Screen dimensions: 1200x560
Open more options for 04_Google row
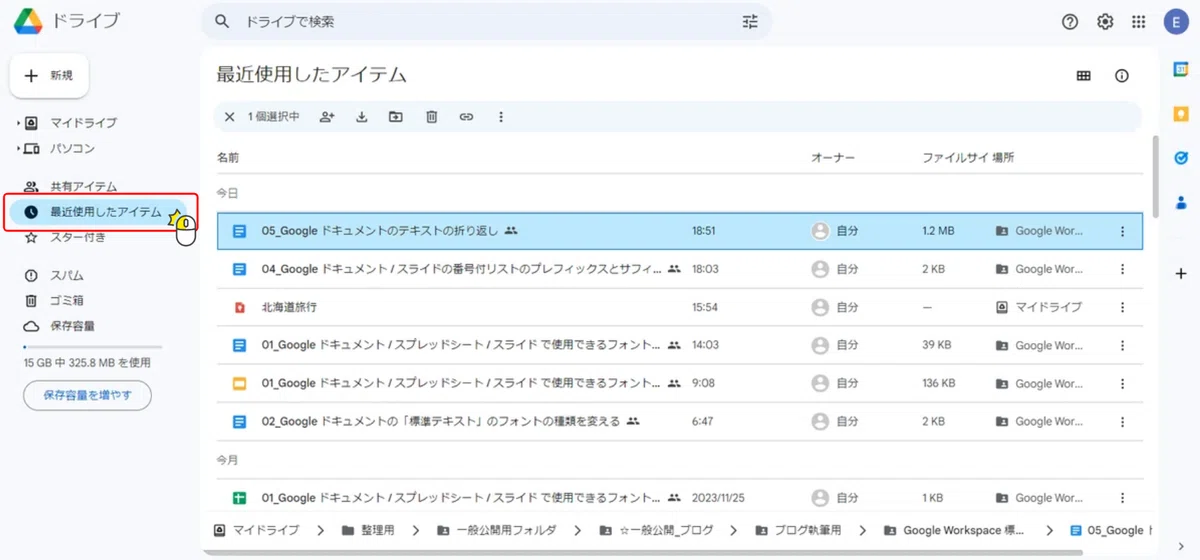pos(1122,269)
